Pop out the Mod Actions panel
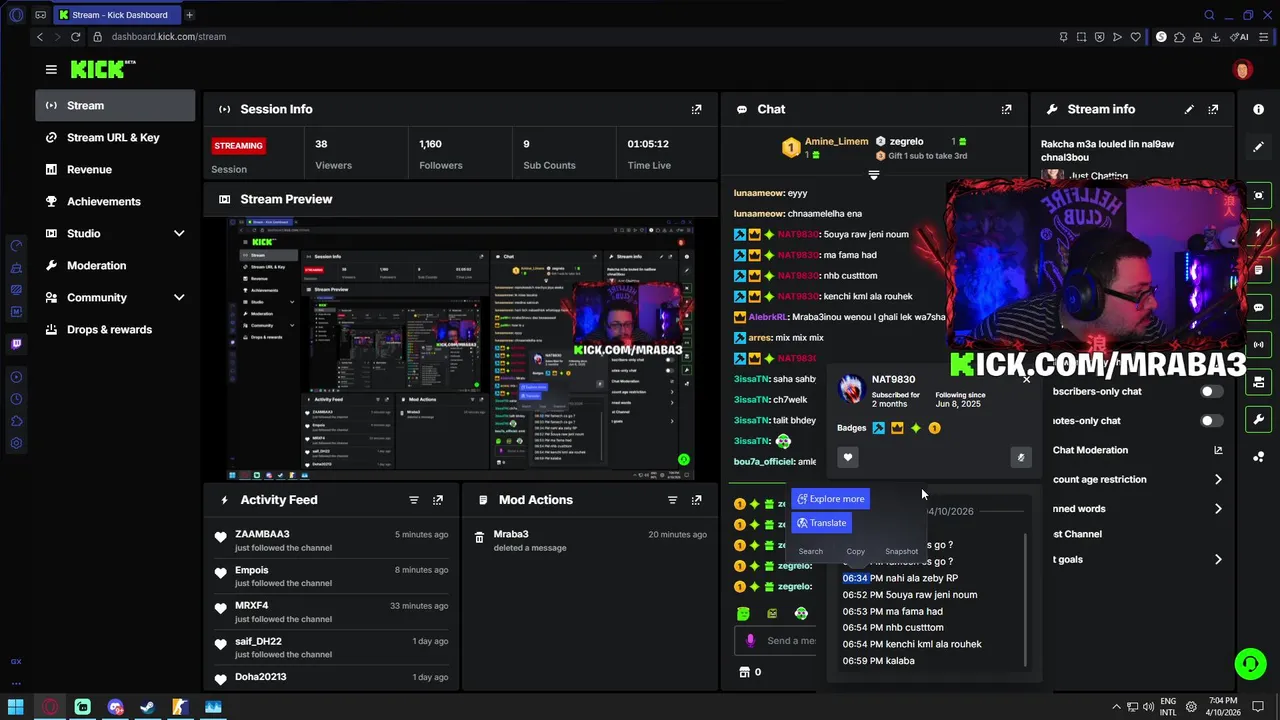Screen dimensions: 1280x720 [696, 500]
